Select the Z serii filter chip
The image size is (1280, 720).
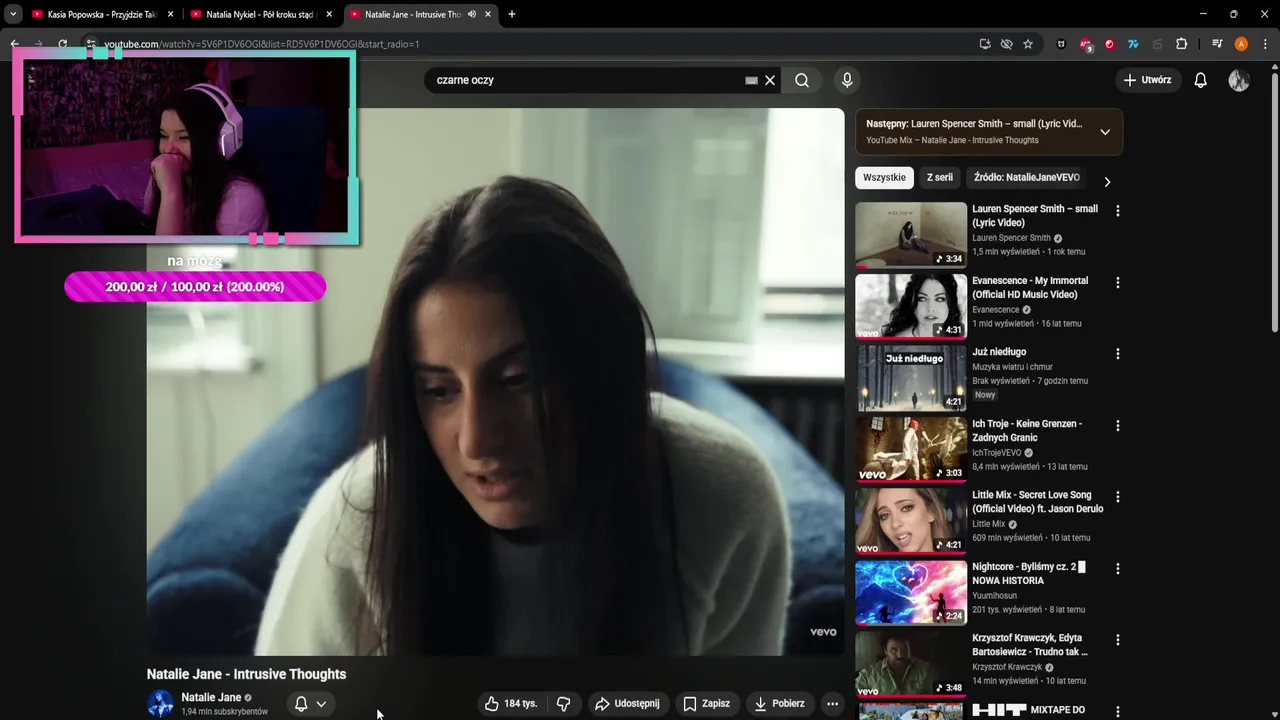pos(940,177)
